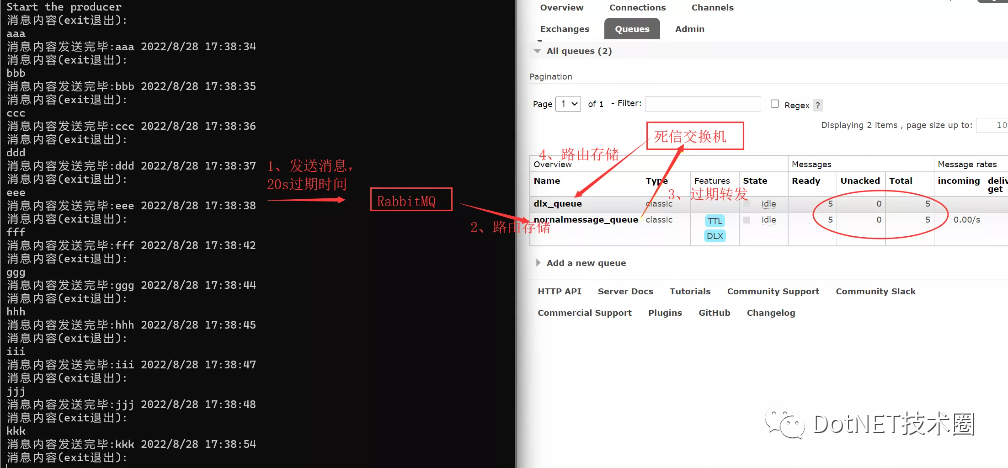Open the Admin tab
Screen dimensions: 1008x468
click(690, 29)
